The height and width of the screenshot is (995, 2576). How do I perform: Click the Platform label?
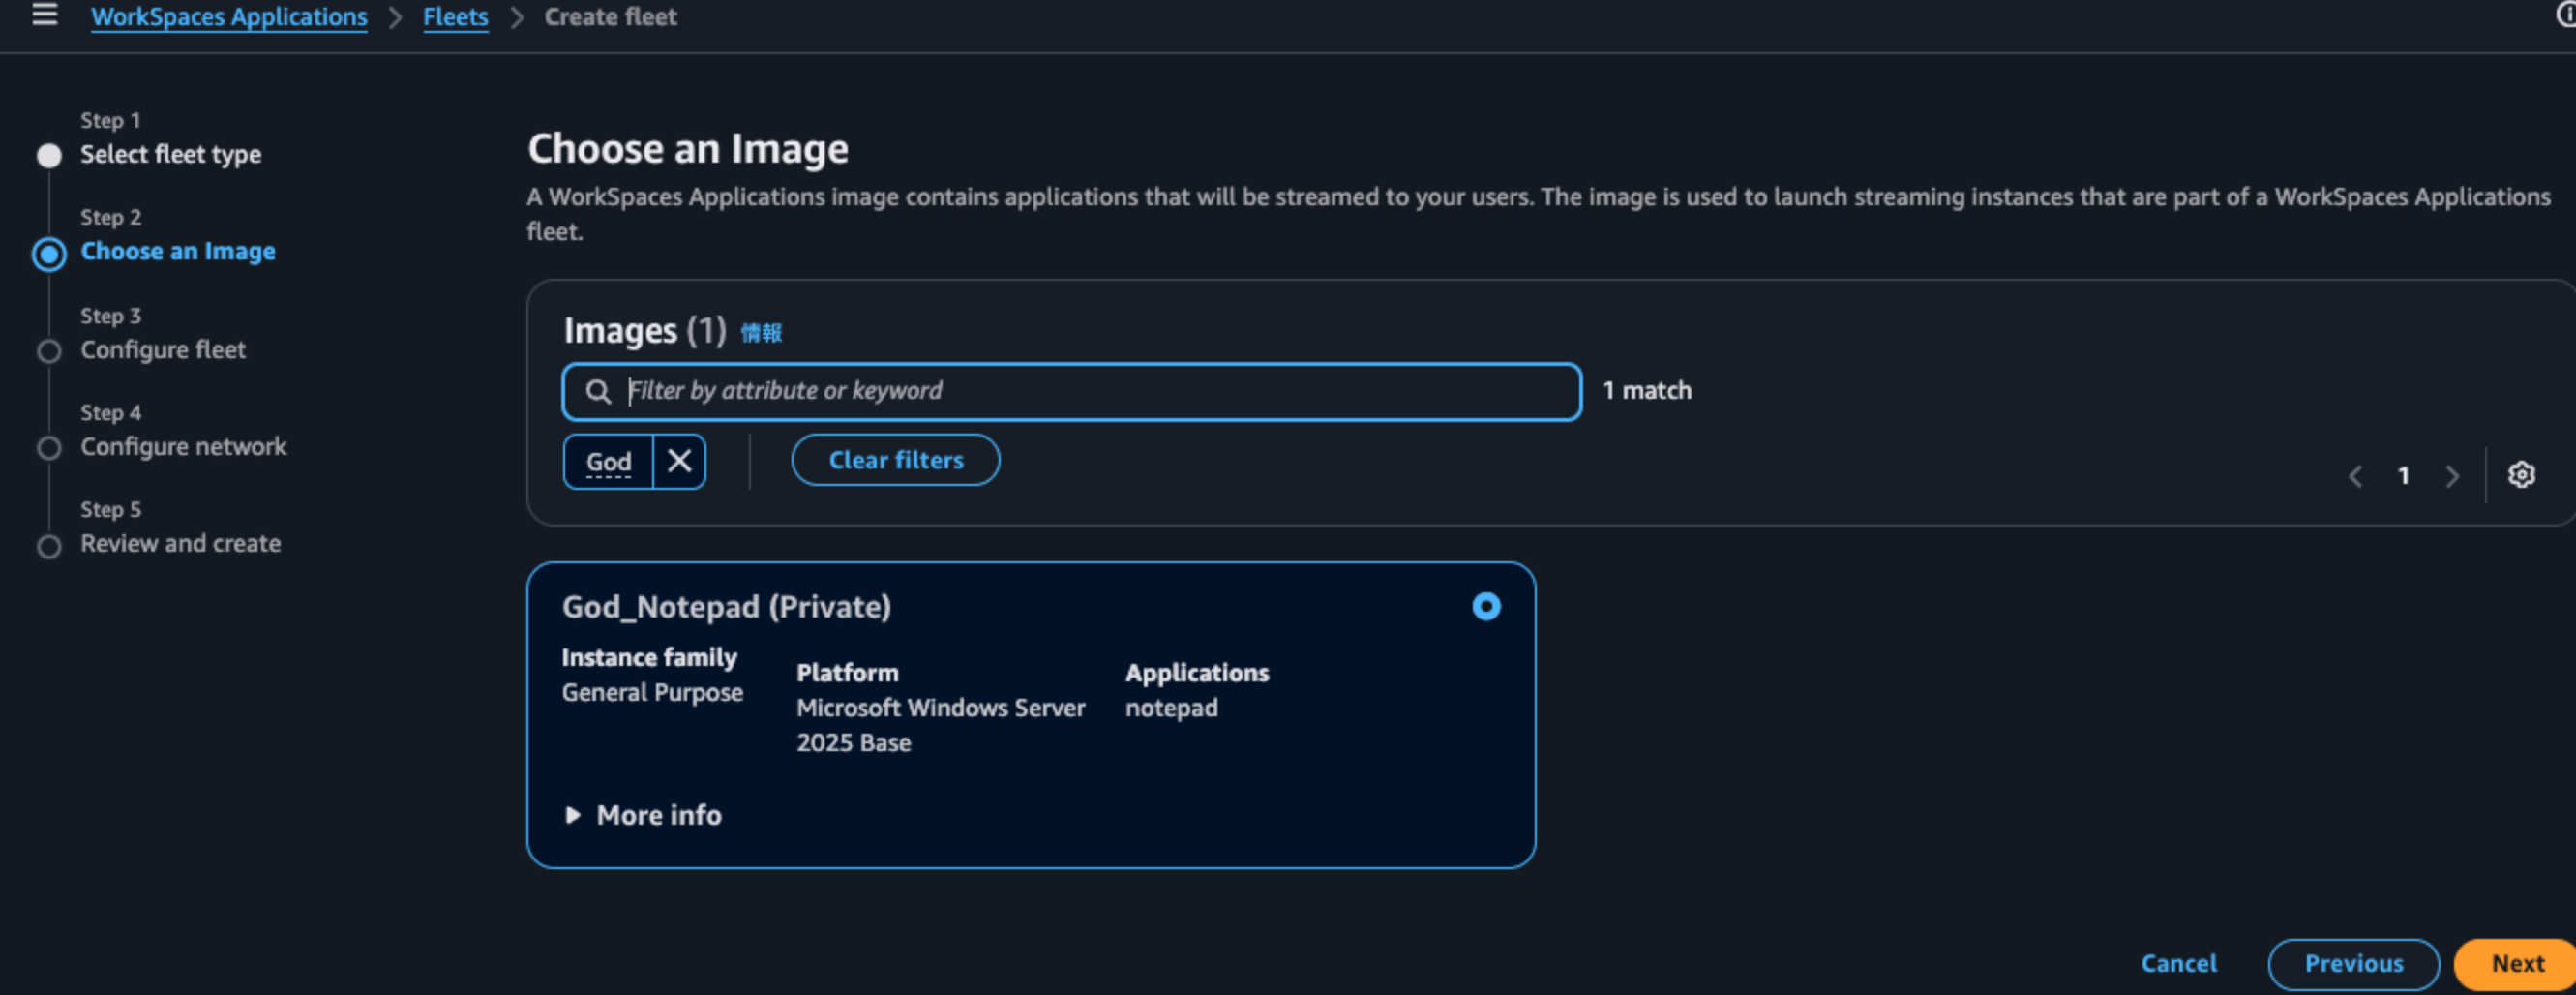847,673
